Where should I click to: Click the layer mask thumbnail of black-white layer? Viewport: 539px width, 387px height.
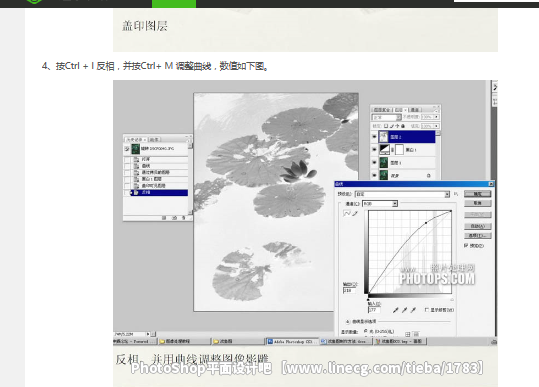coord(399,150)
